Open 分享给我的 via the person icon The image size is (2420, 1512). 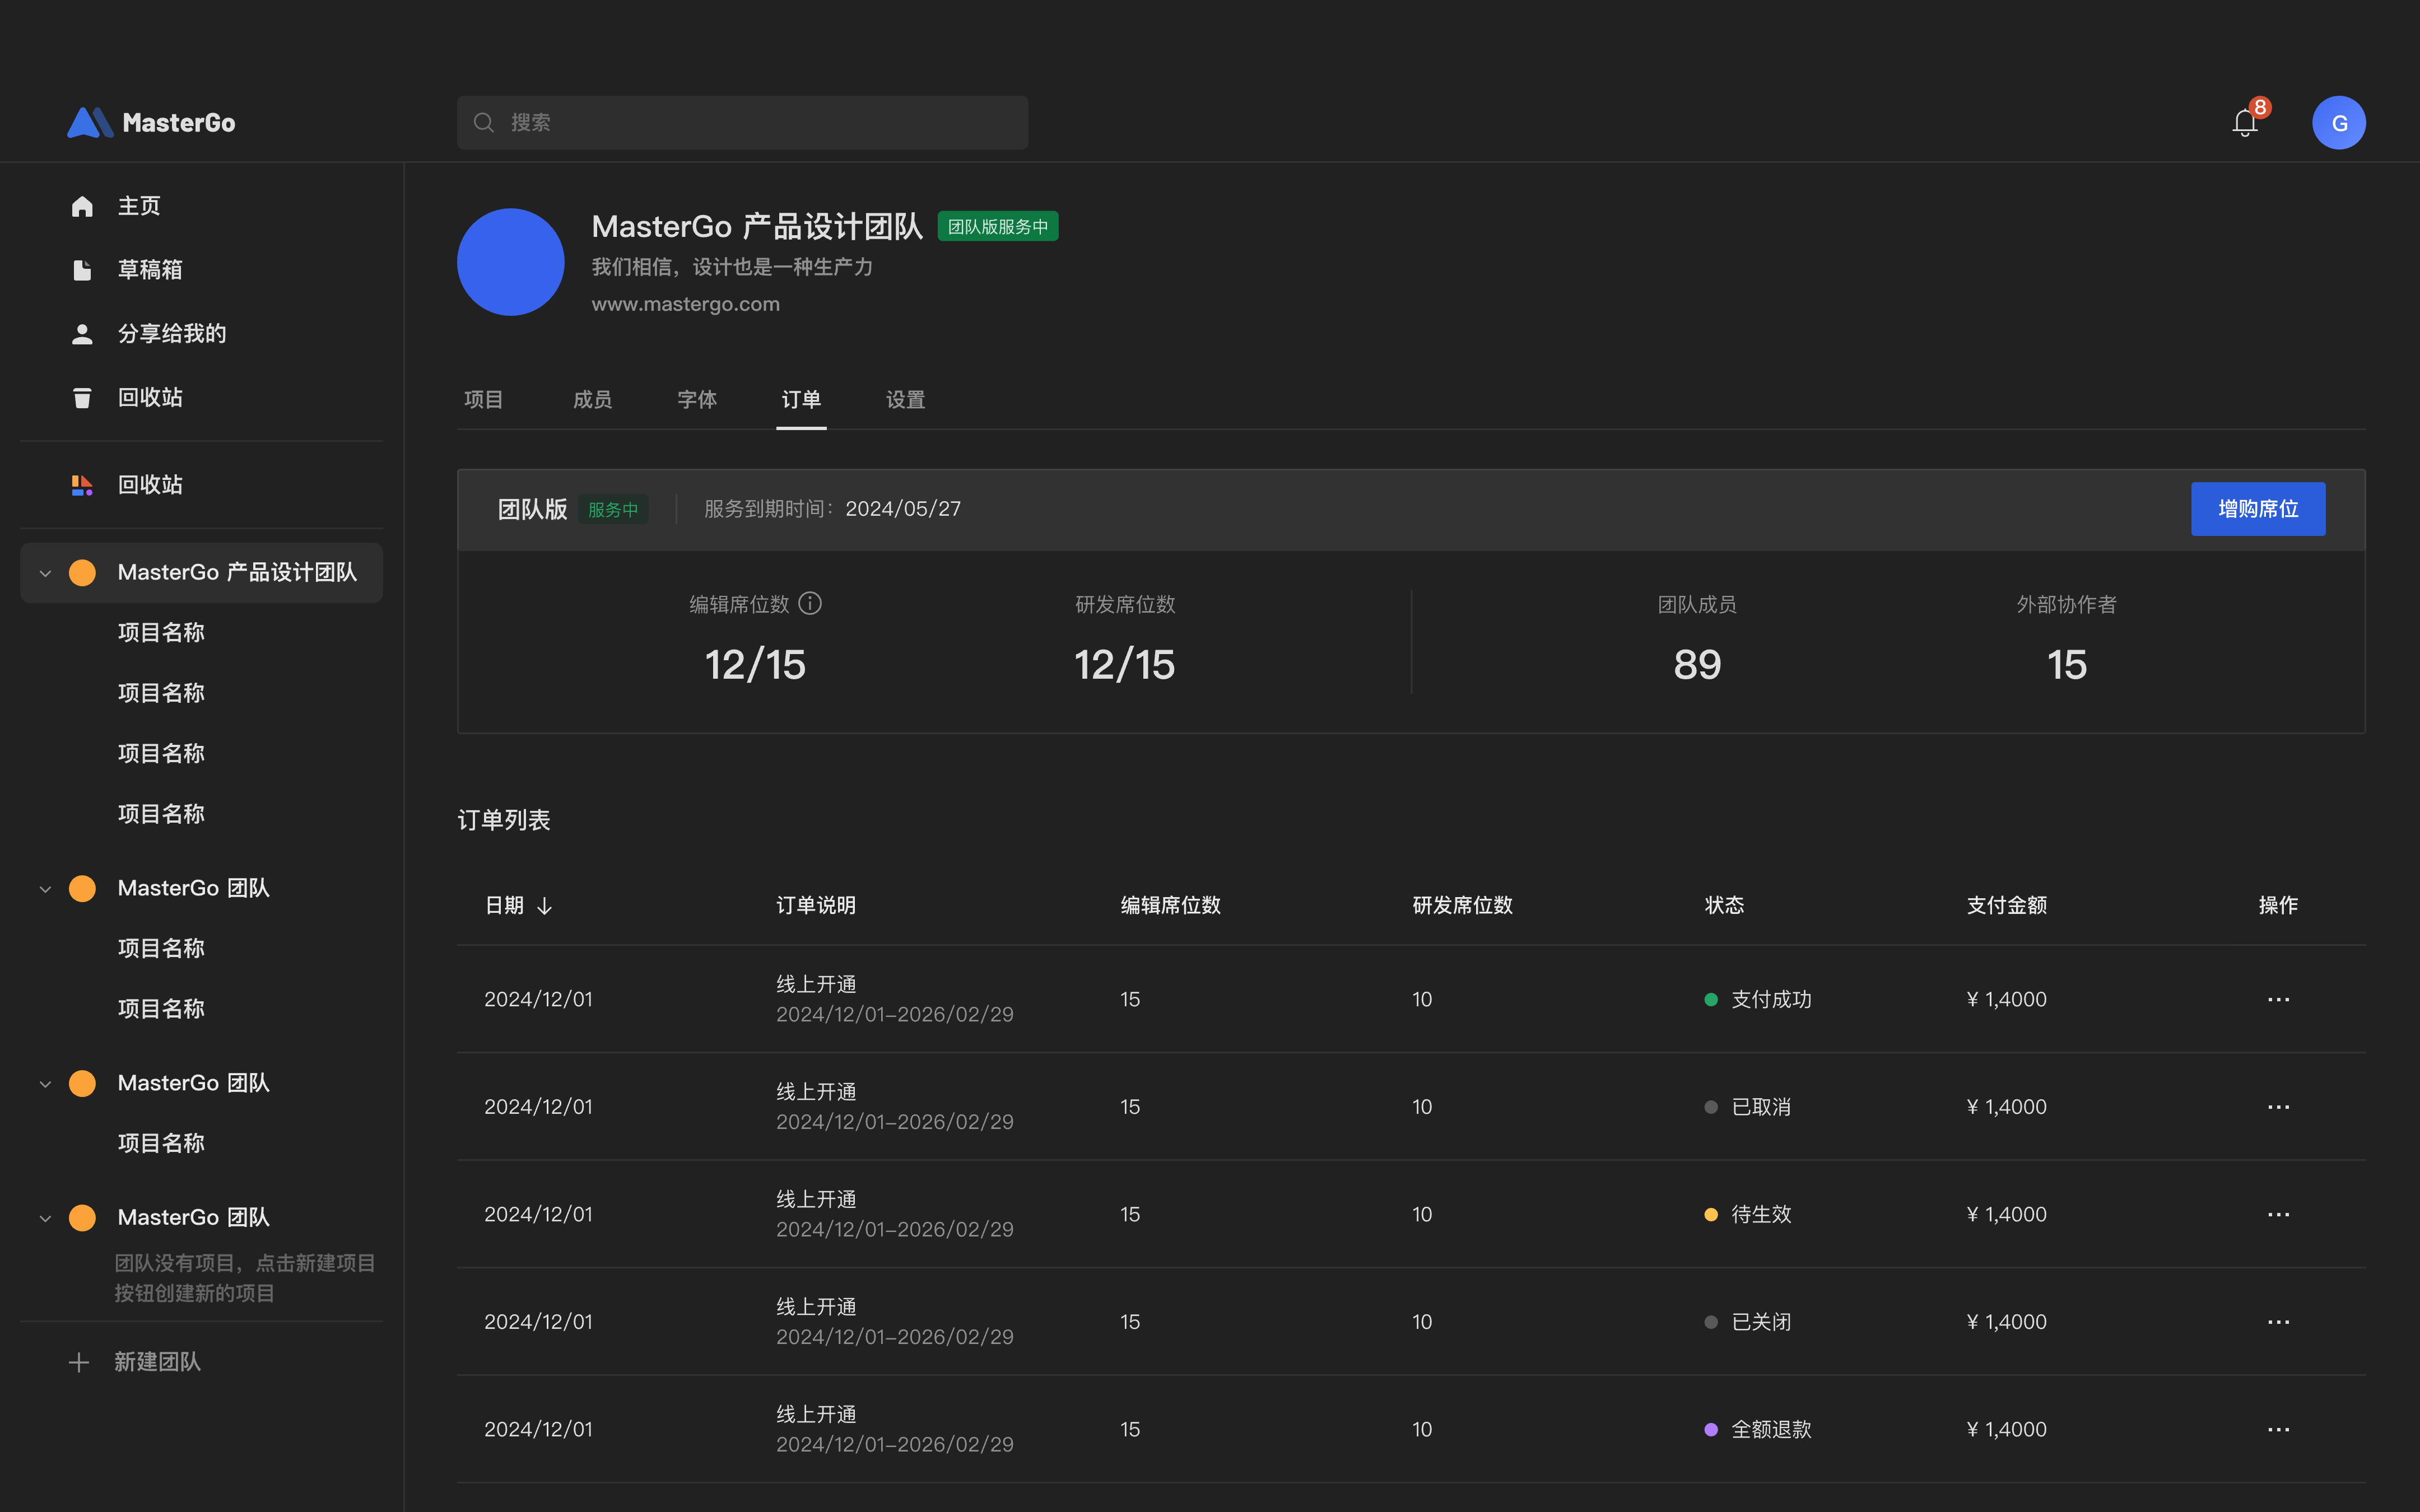[82, 334]
